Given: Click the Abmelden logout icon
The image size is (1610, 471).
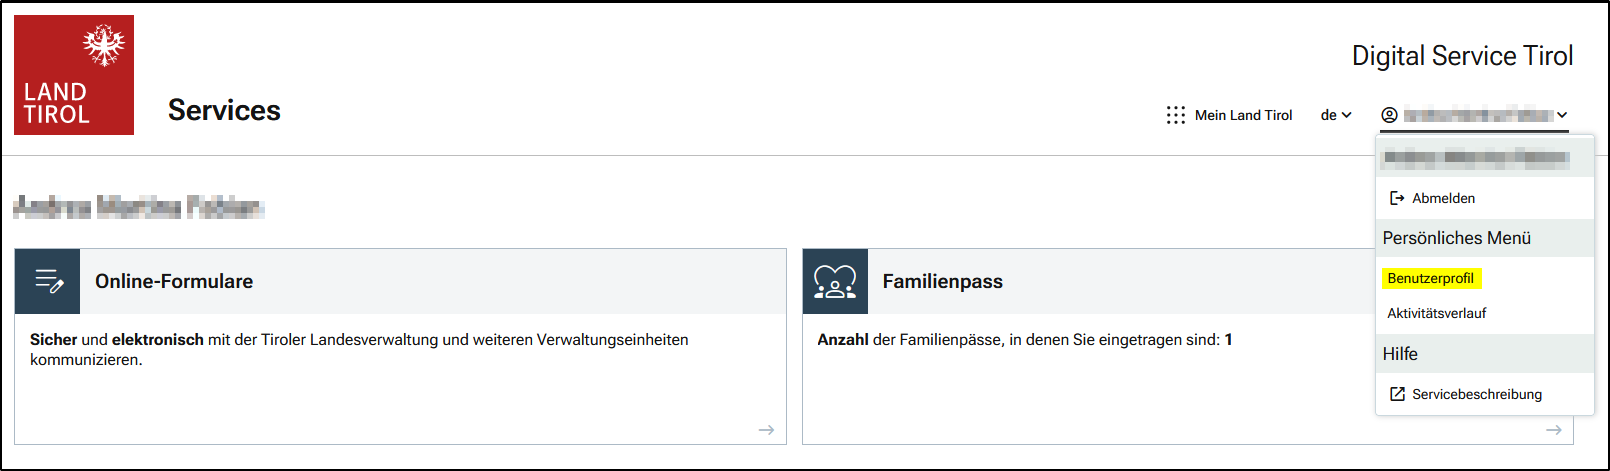Looking at the screenshot, I should (x=1397, y=198).
